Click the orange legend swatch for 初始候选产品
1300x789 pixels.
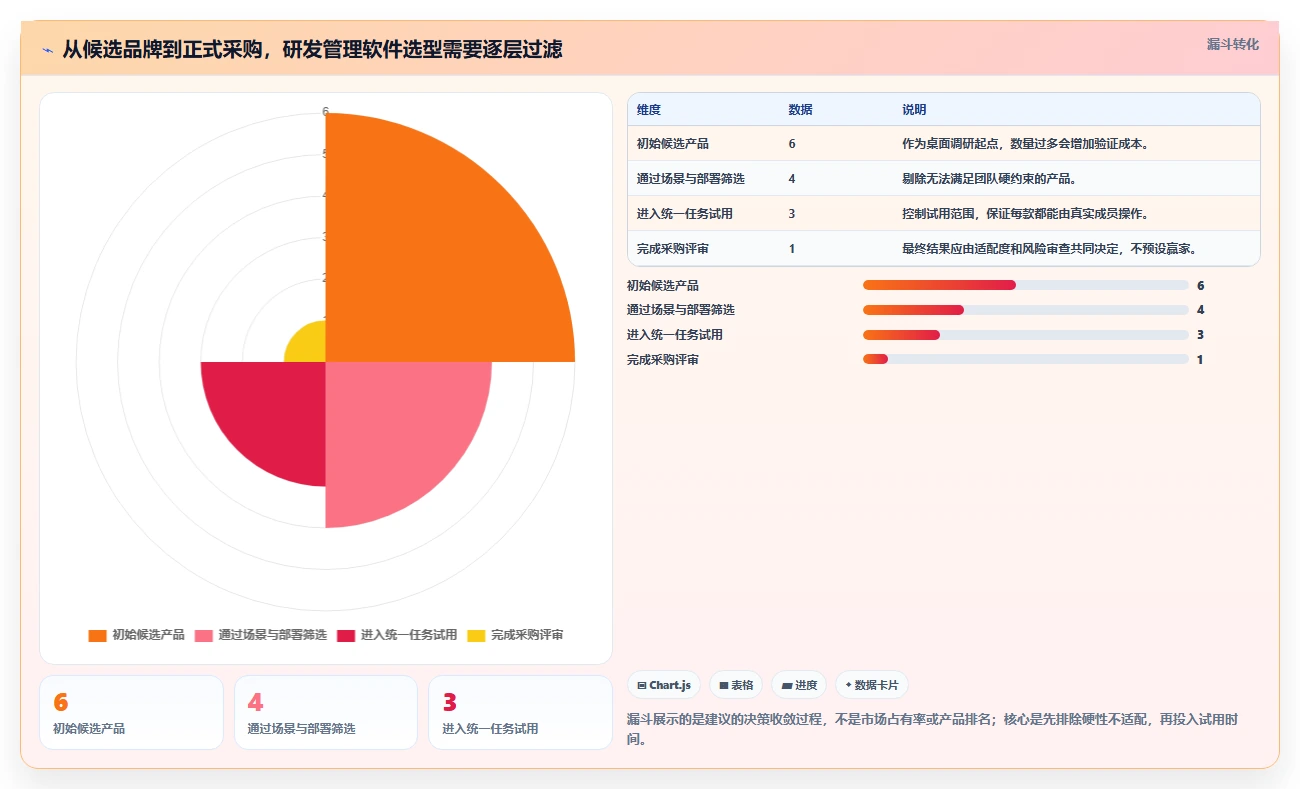pyautogui.click(x=97, y=635)
